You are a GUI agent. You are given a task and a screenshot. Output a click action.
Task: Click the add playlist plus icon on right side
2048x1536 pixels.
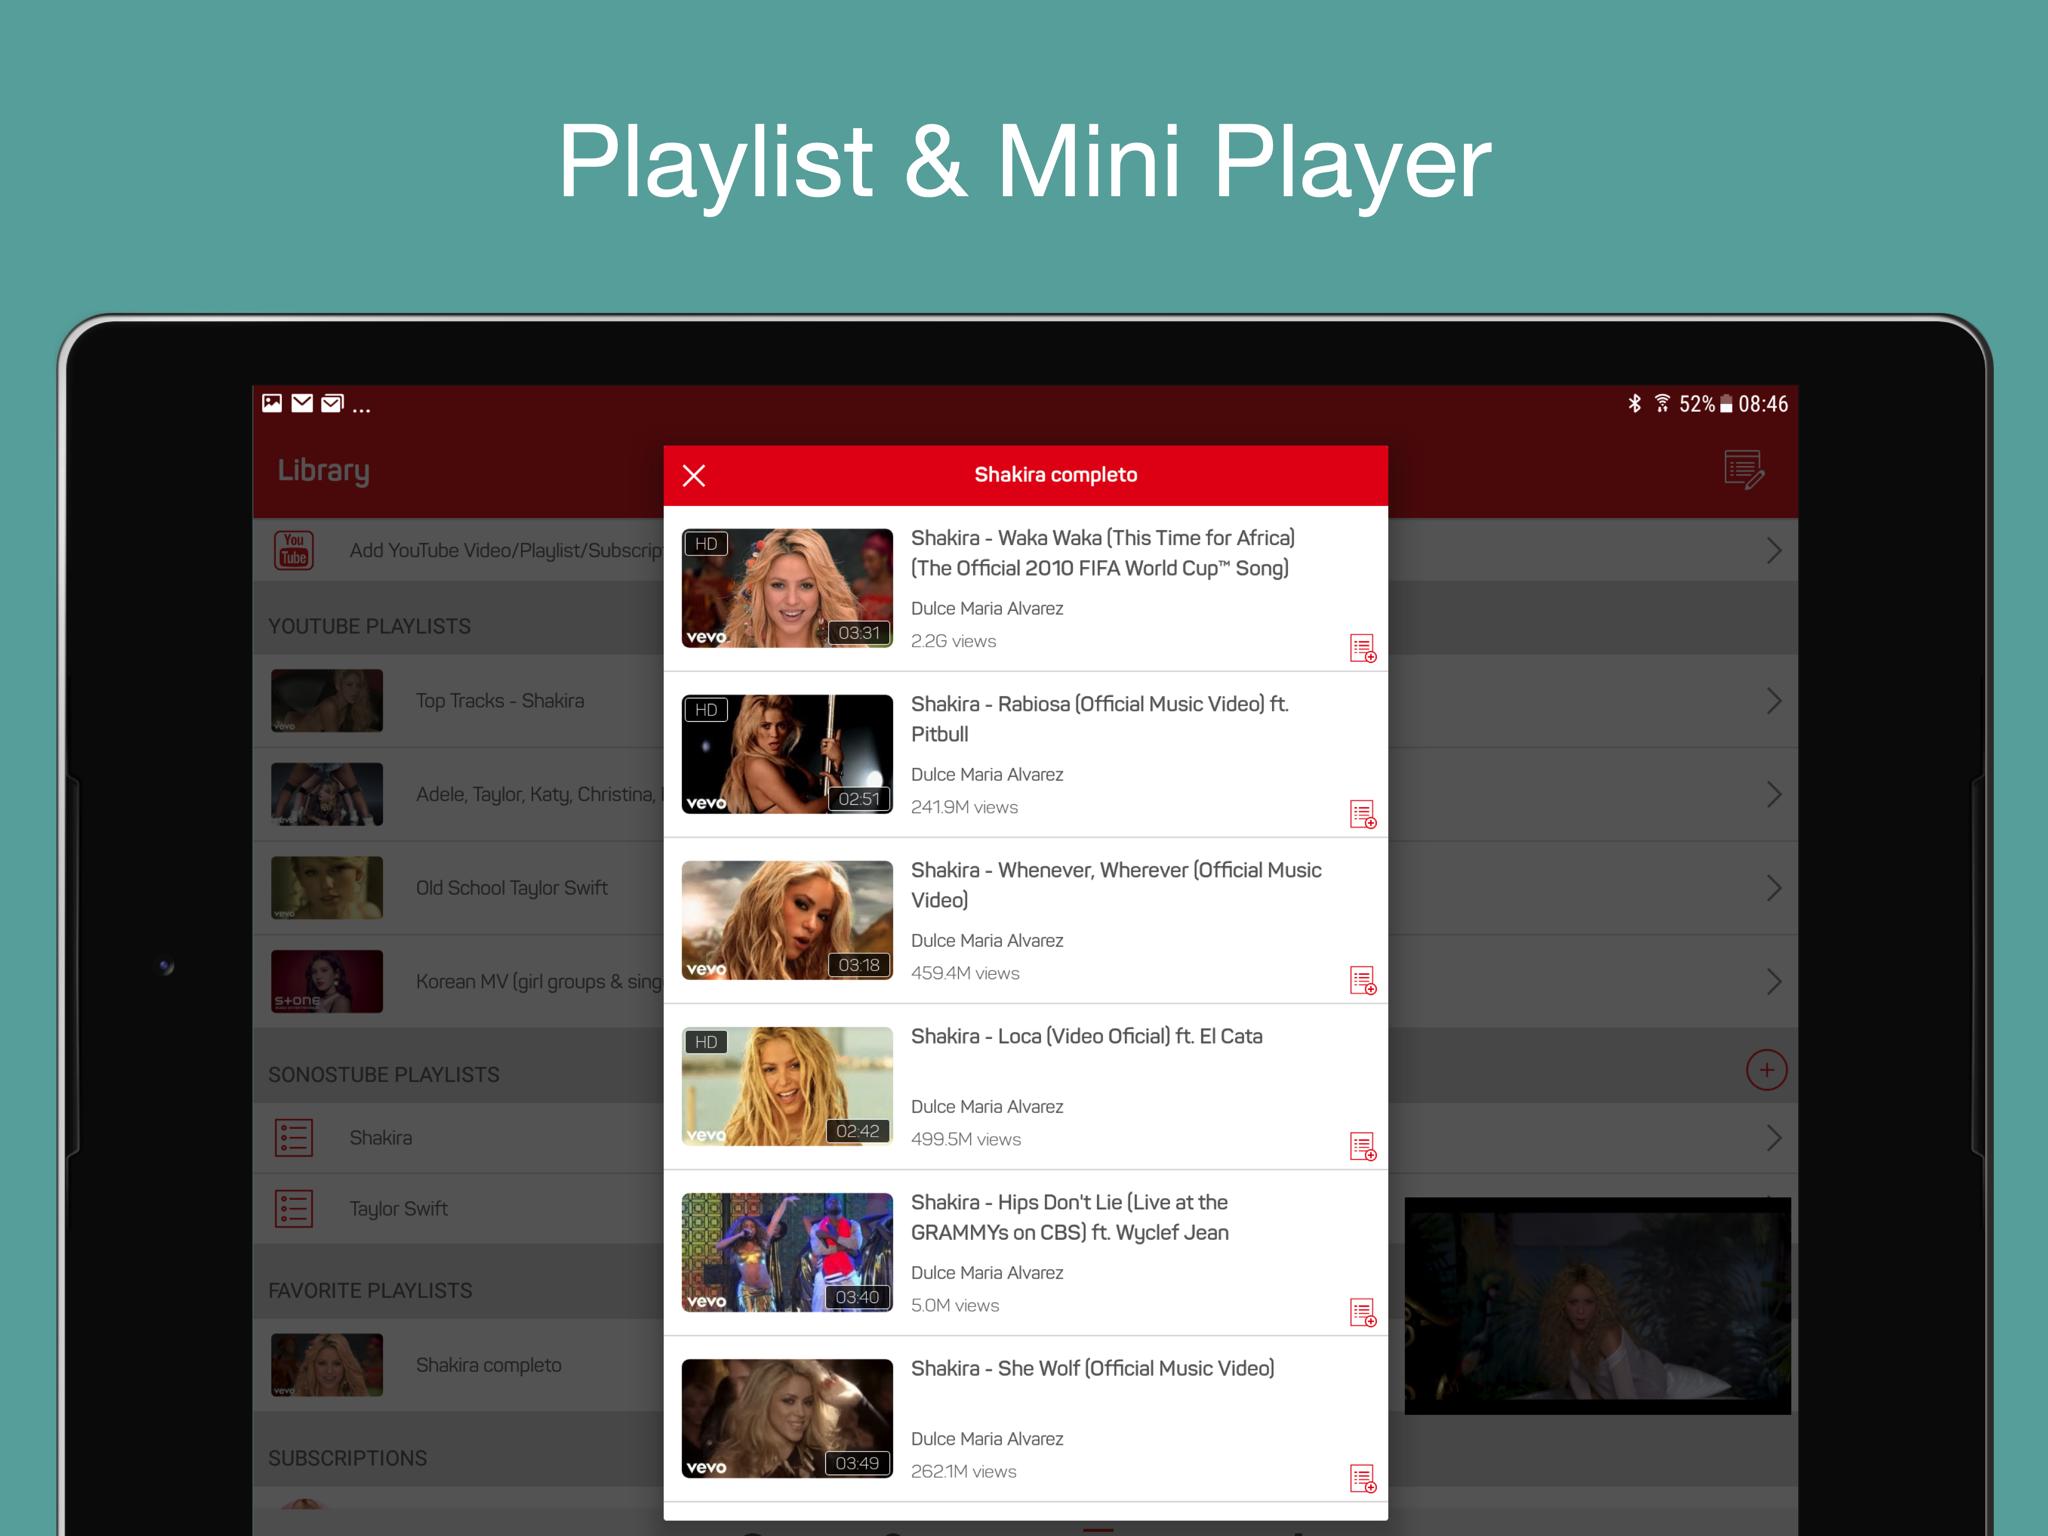point(1764,1066)
